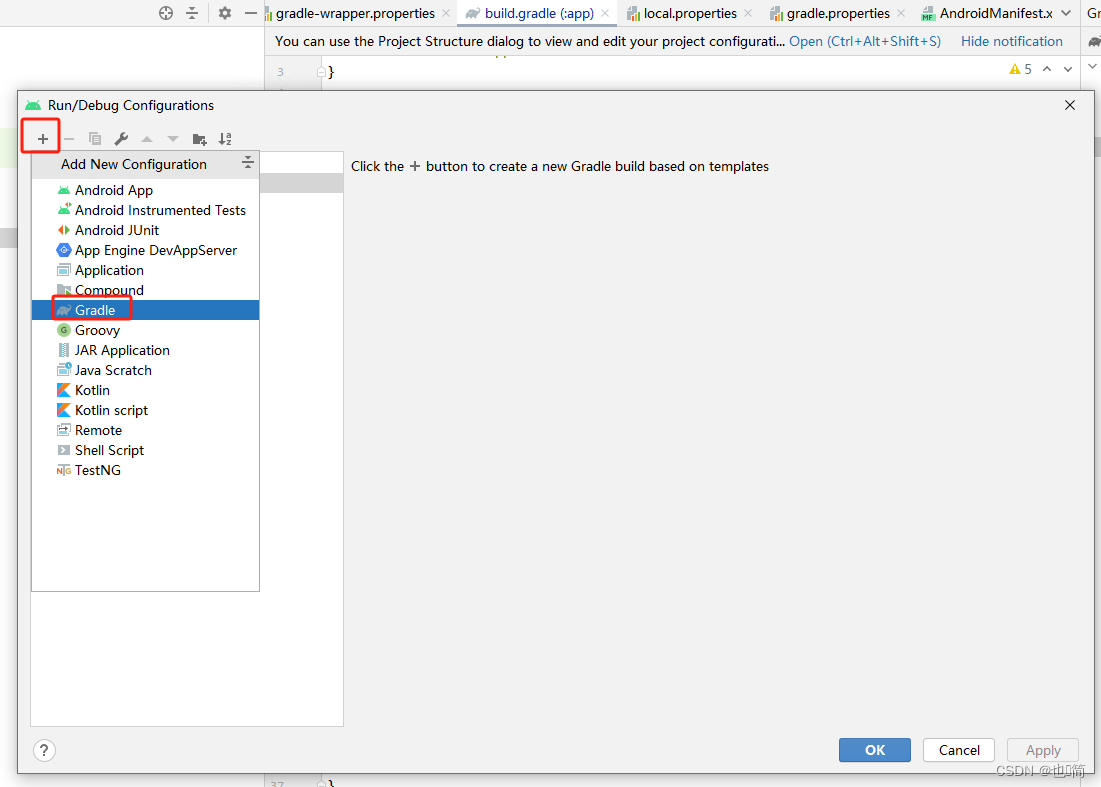Screen dimensions: 1101x787
Task: Click the Move Configuration Up arrow
Action: (145, 138)
